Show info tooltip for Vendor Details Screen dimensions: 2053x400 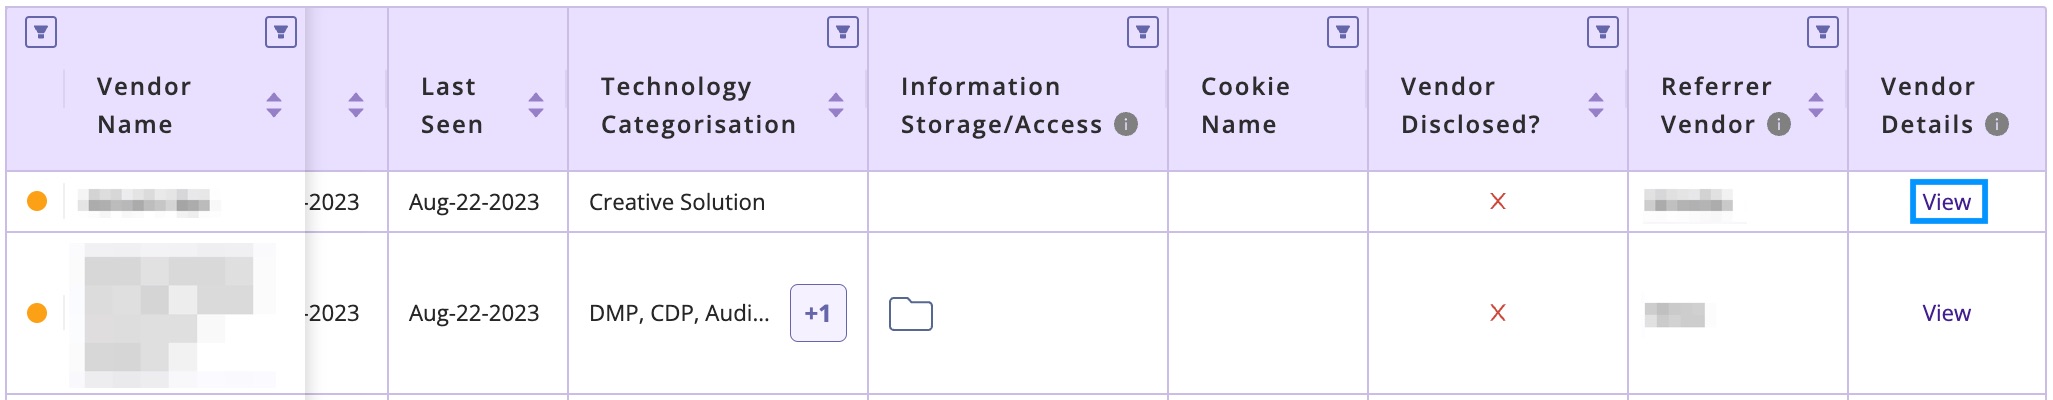pyautogui.click(x=1997, y=124)
